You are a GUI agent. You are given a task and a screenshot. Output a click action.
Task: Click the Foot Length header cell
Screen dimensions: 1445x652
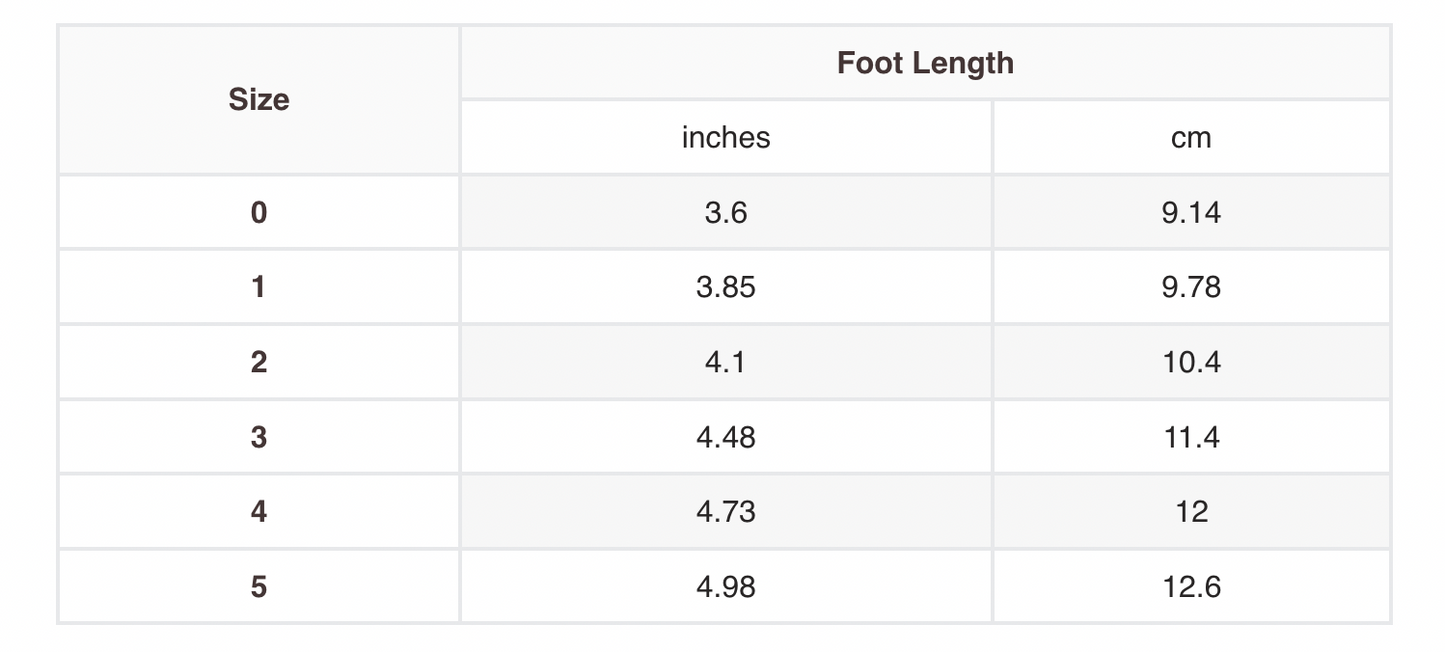pyautogui.click(x=925, y=63)
